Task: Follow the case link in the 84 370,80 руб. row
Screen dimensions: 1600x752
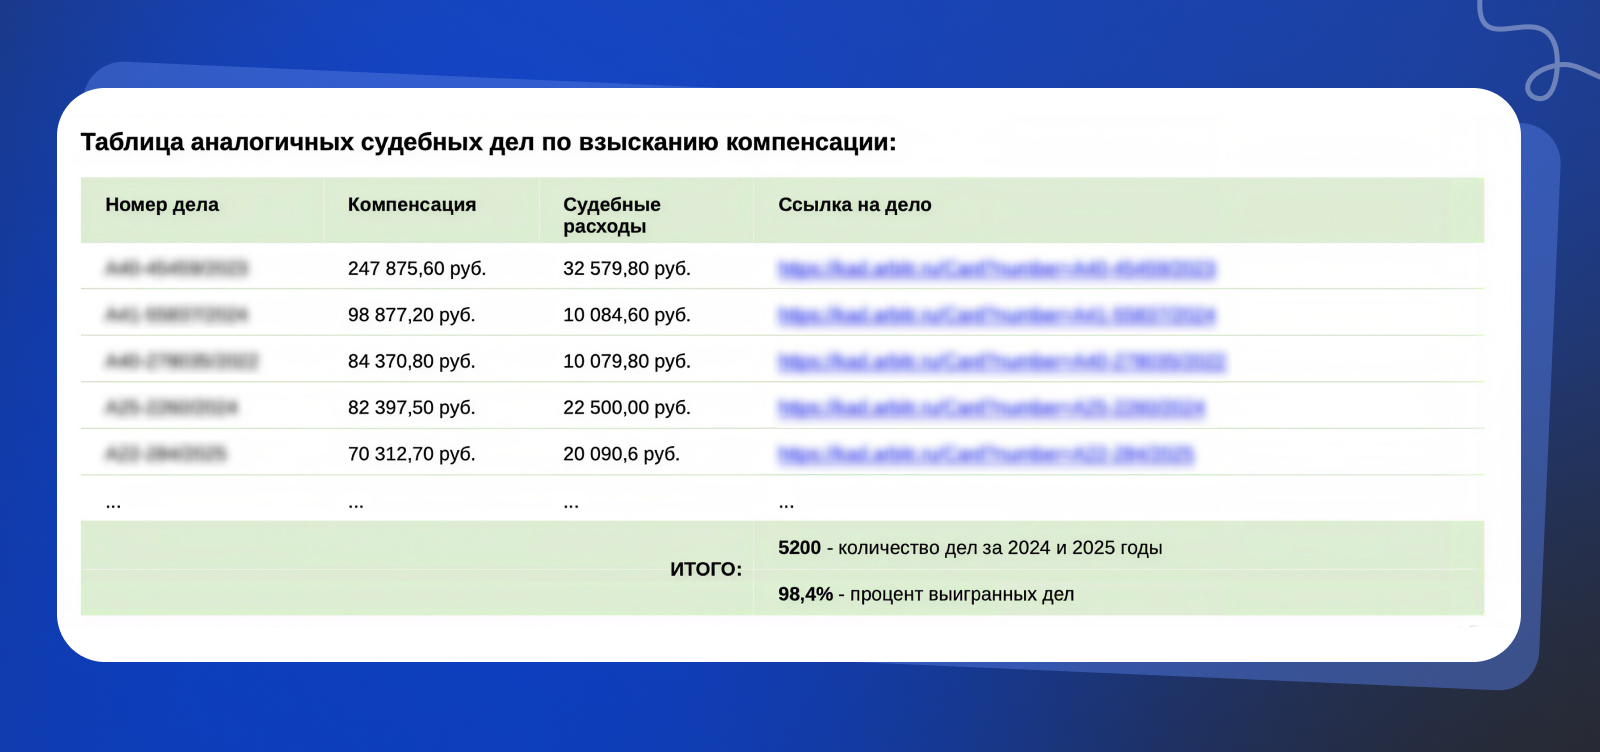Action: coord(1002,362)
